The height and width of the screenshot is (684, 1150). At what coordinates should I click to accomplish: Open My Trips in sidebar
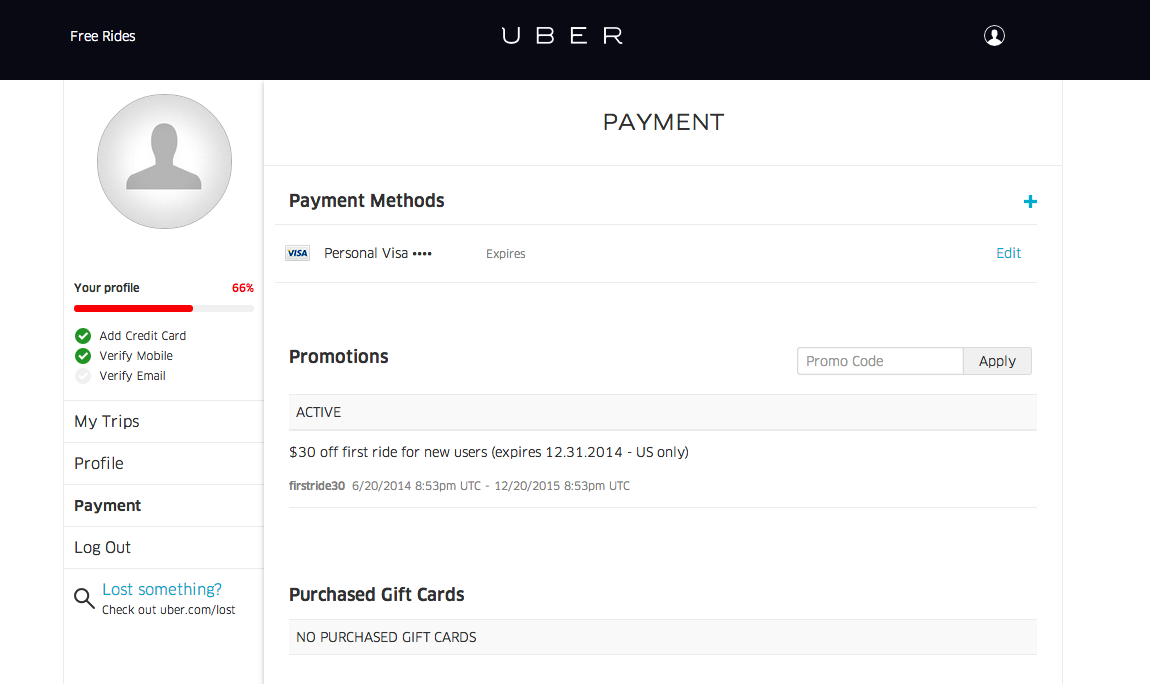click(164, 422)
